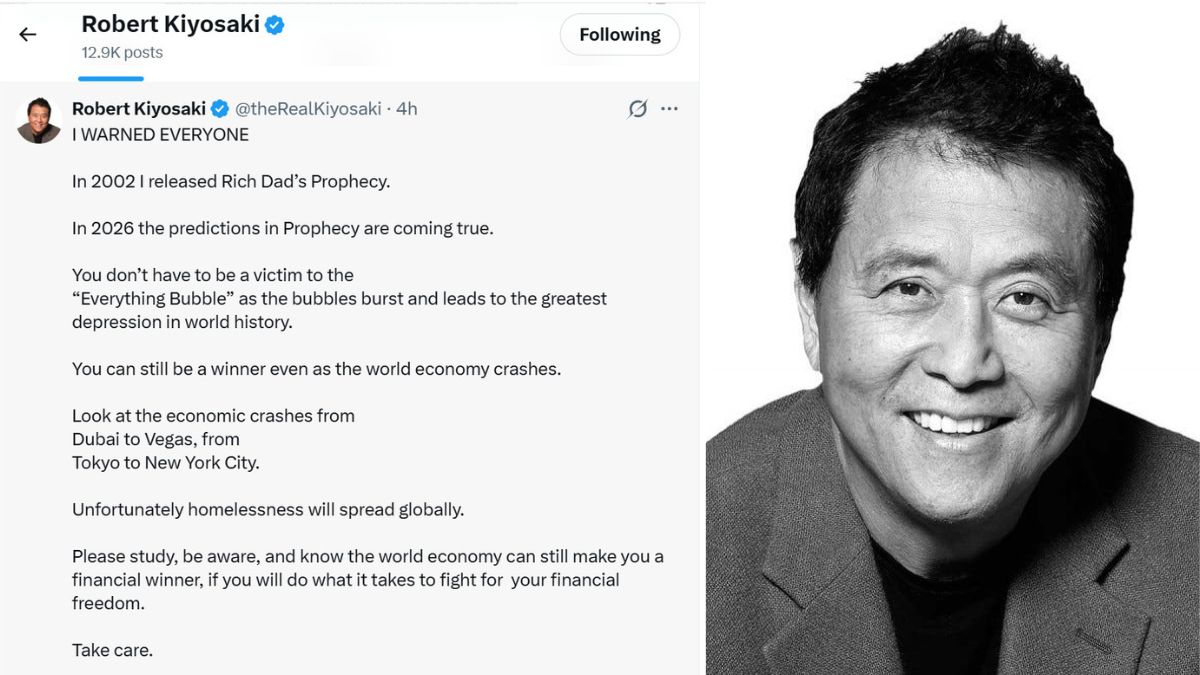
Task: Click the Robert Kiyosaki header title
Action: coord(170,24)
